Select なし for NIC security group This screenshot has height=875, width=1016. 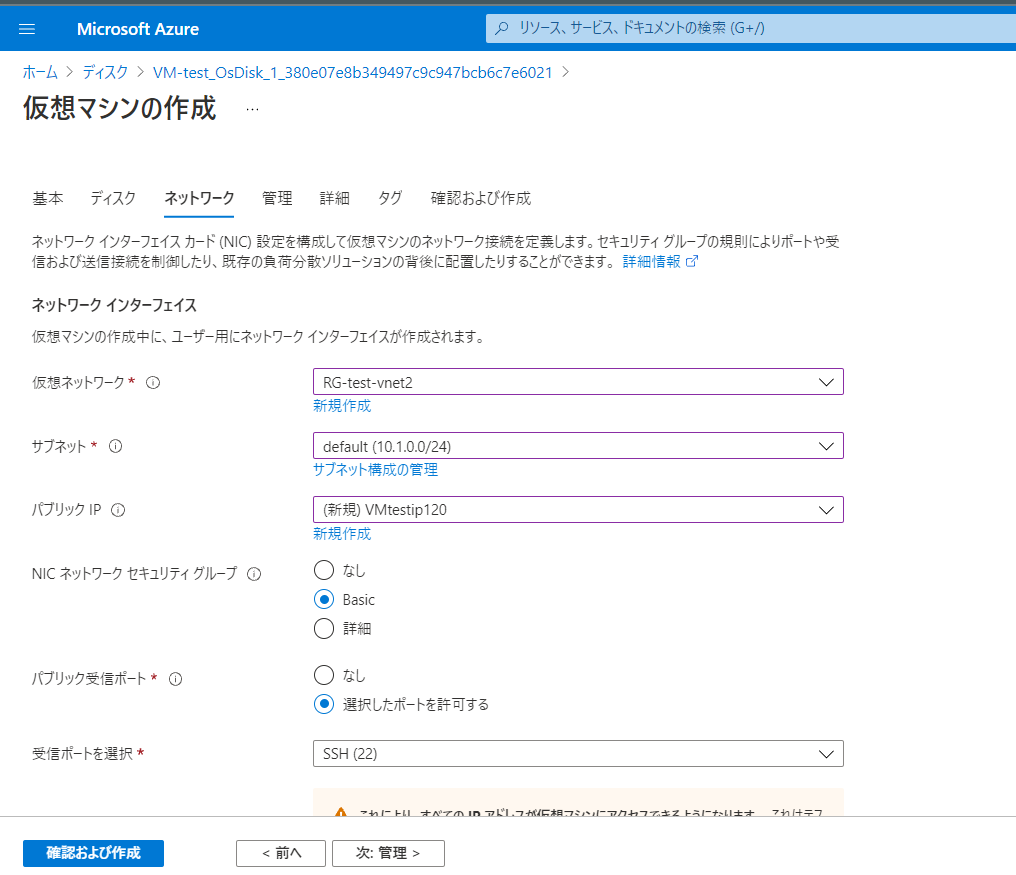324,570
